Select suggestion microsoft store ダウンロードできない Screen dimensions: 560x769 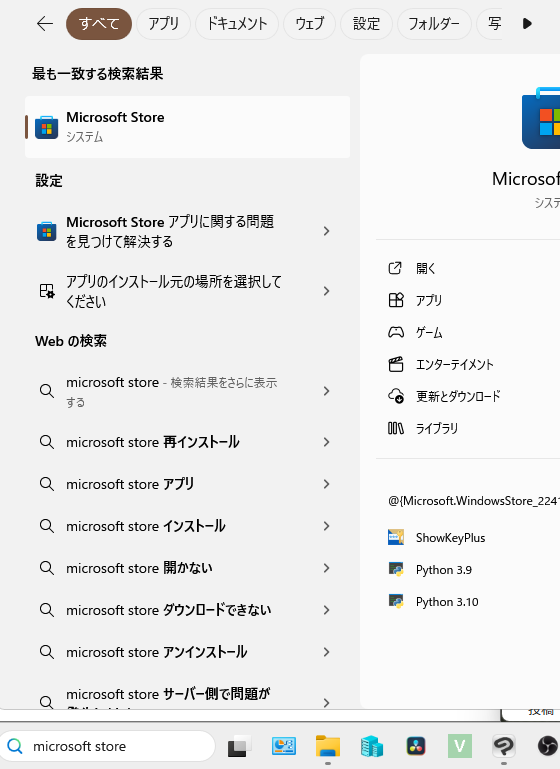(x=187, y=610)
